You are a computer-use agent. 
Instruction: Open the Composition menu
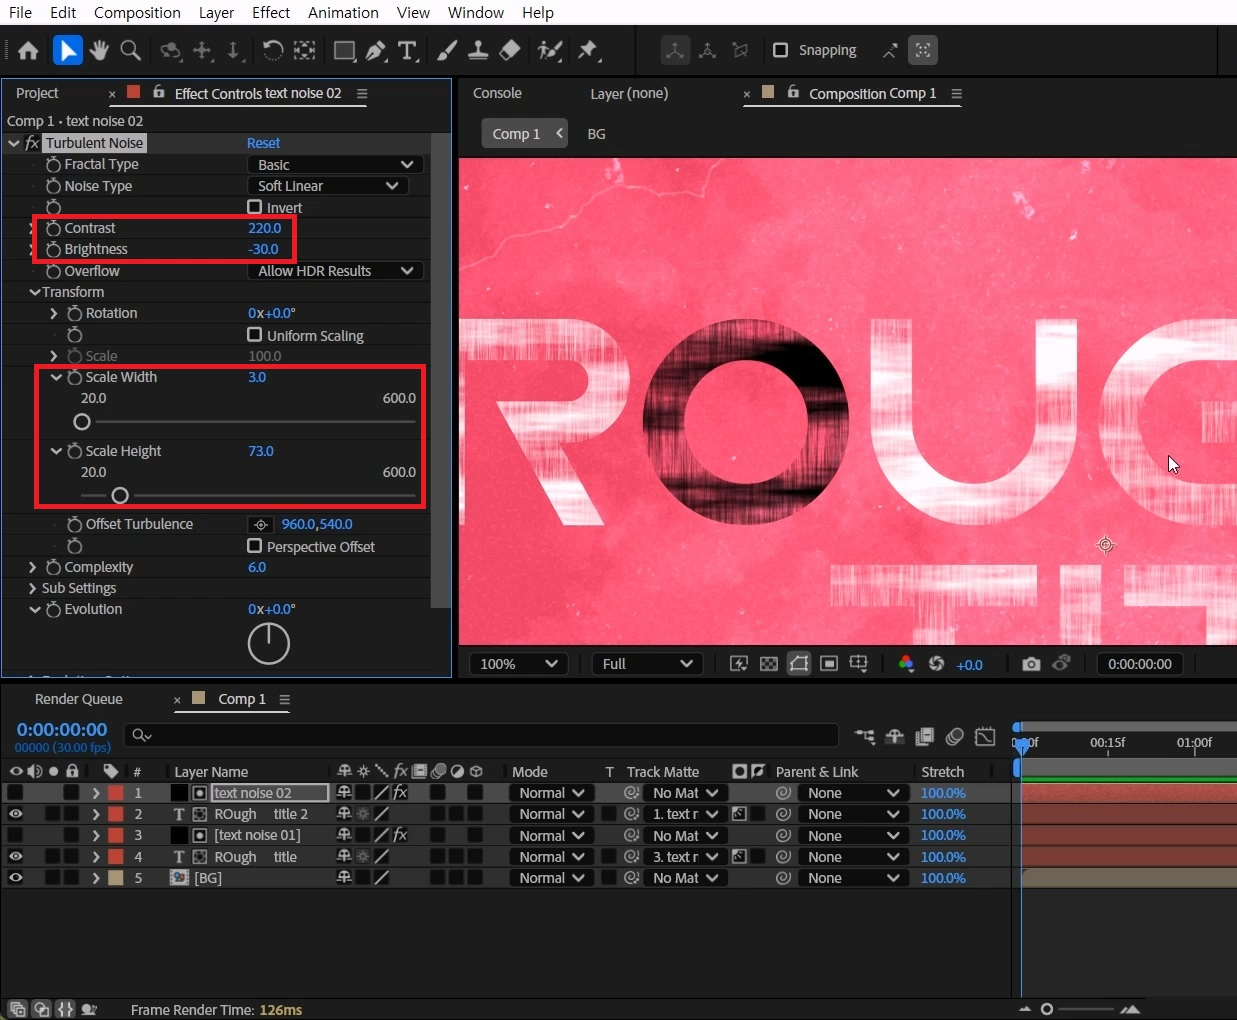click(x=137, y=12)
